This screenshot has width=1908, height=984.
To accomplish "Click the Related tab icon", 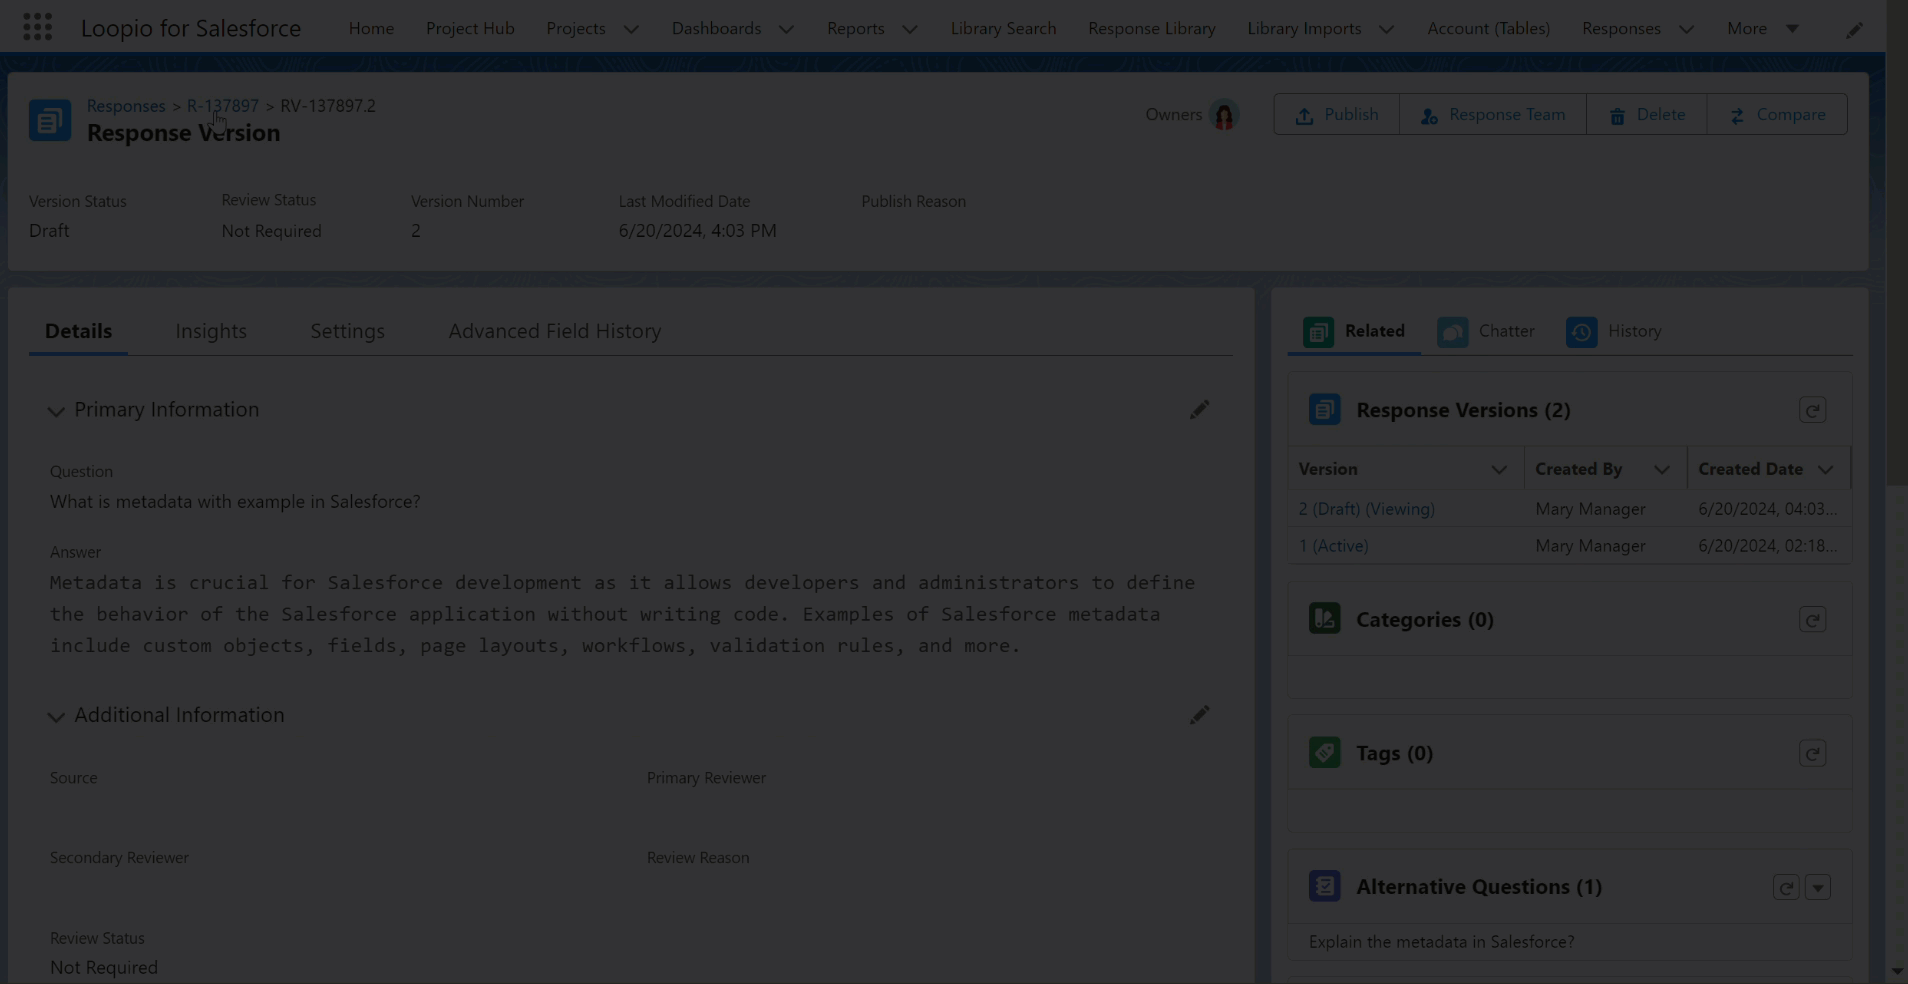I will point(1318,332).
